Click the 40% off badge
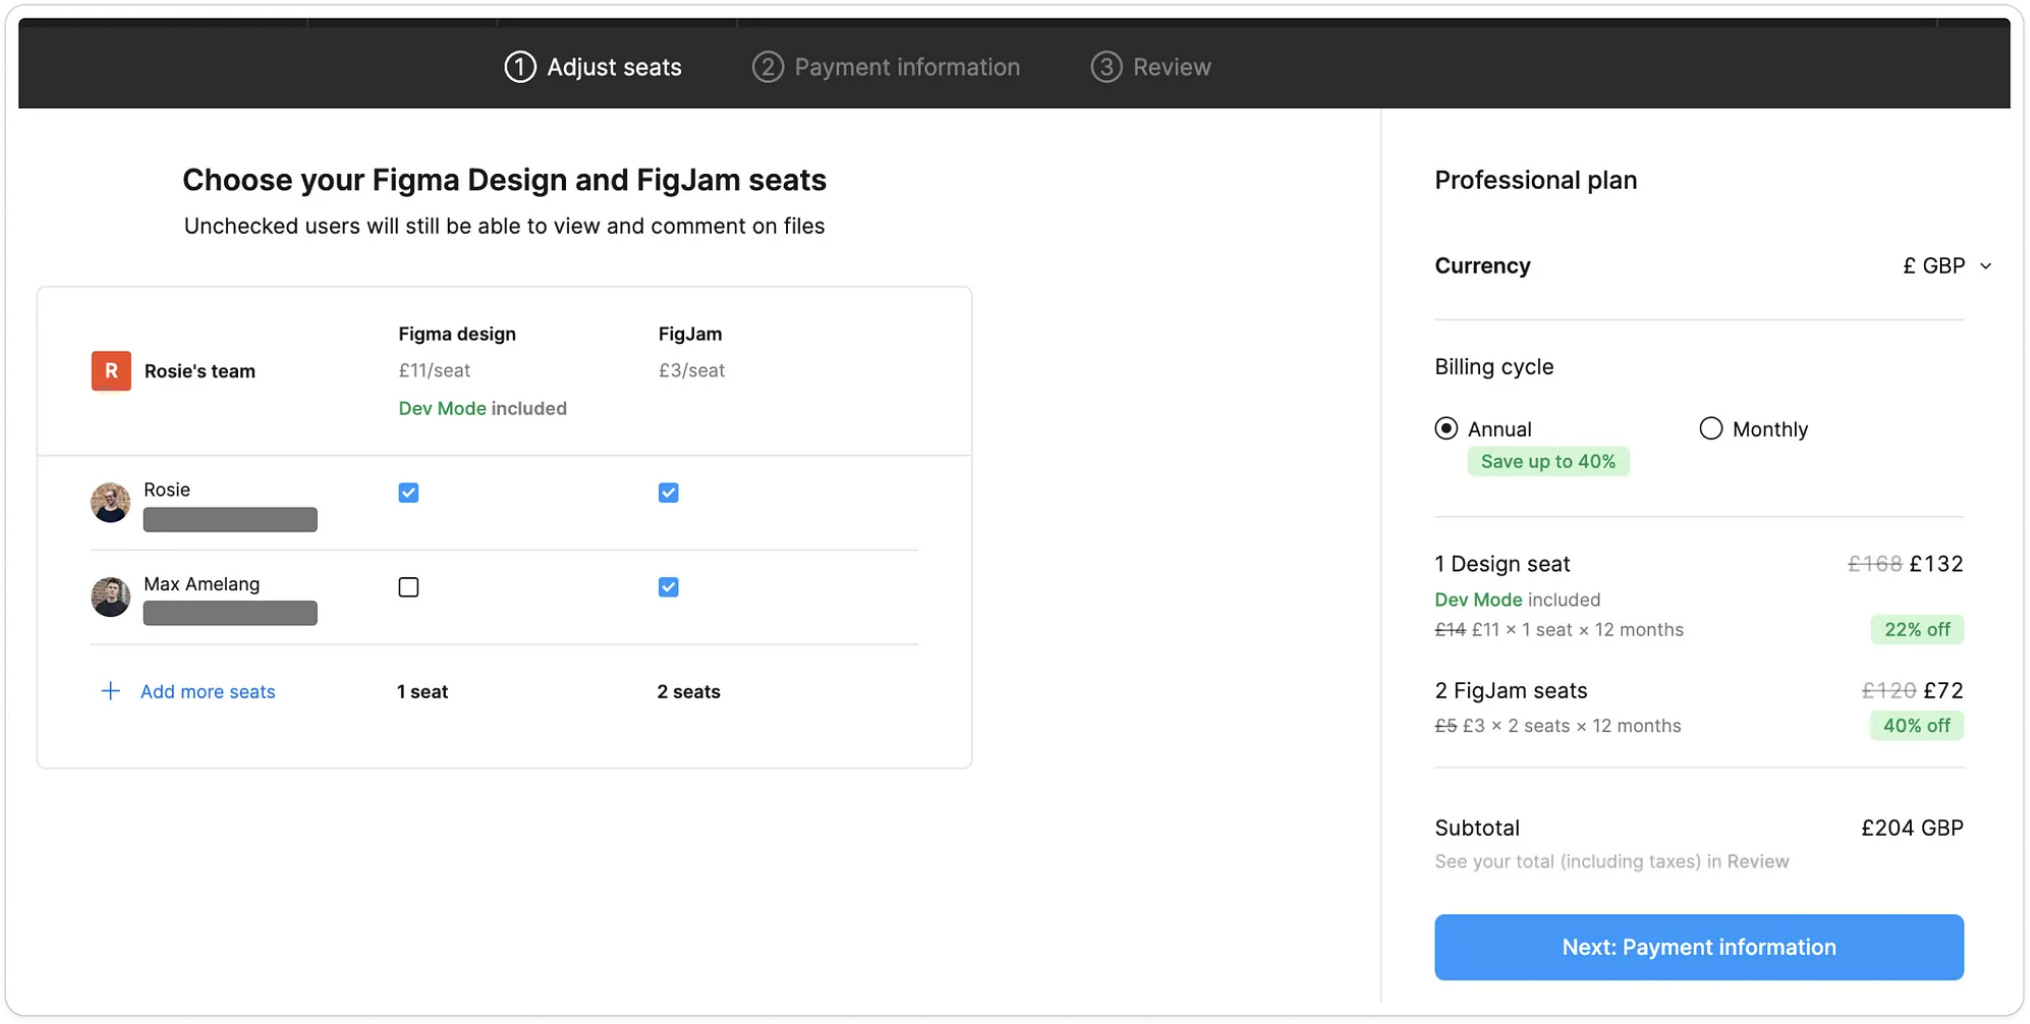This screenshot has height=1024, width=2030. click(1916, 726)
